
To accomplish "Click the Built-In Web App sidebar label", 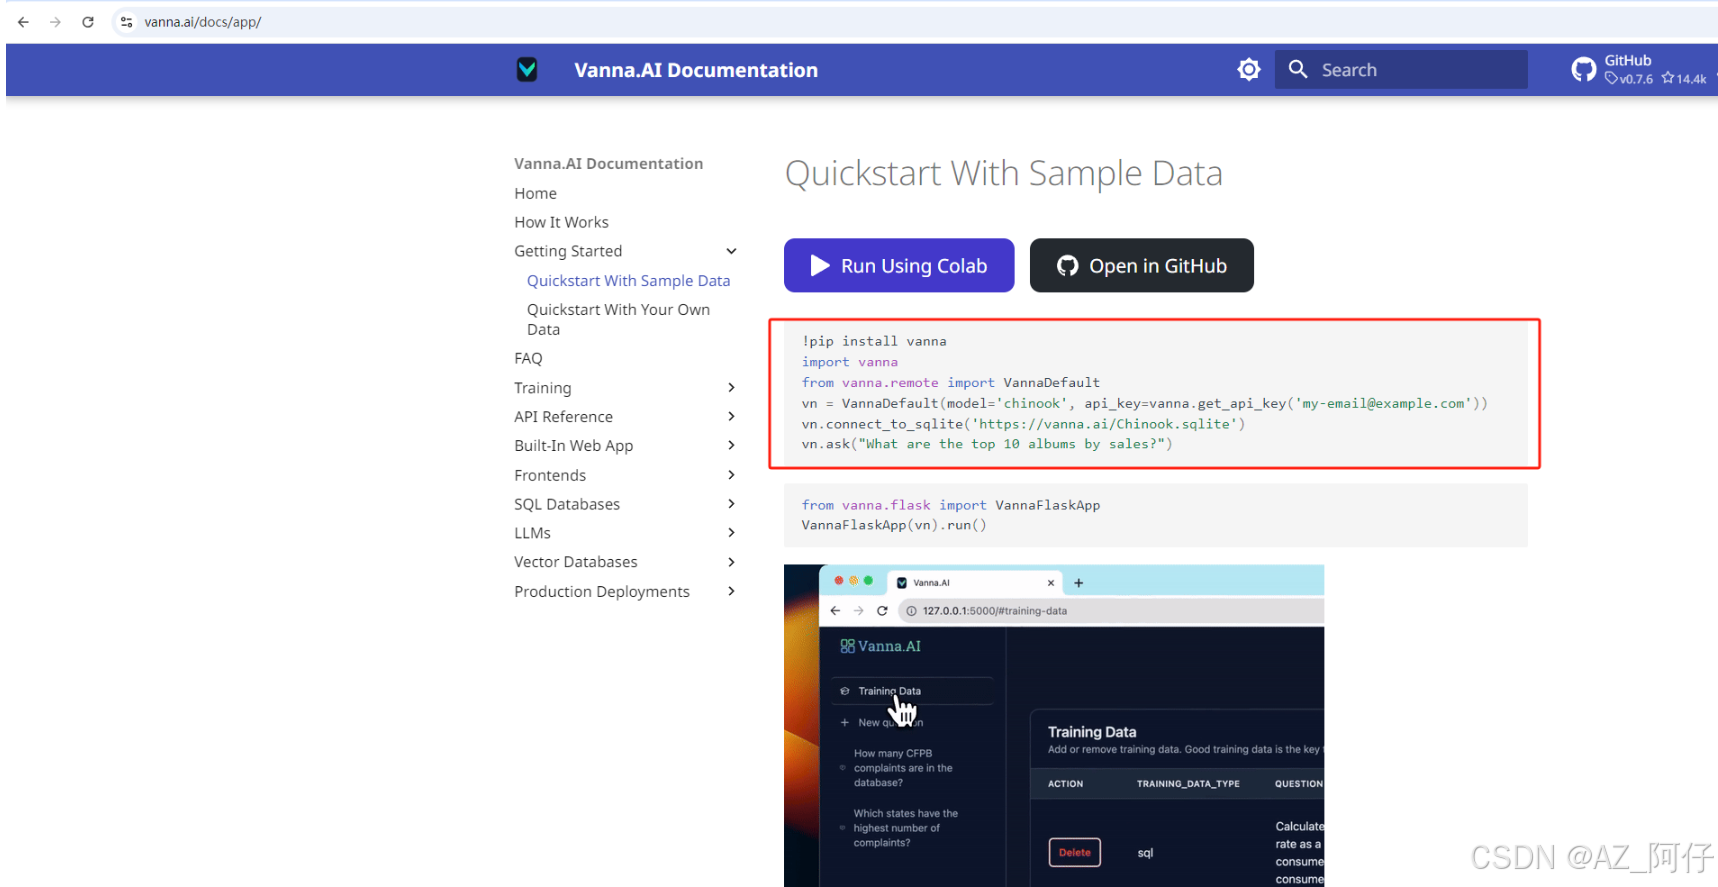I will point(573,446).
